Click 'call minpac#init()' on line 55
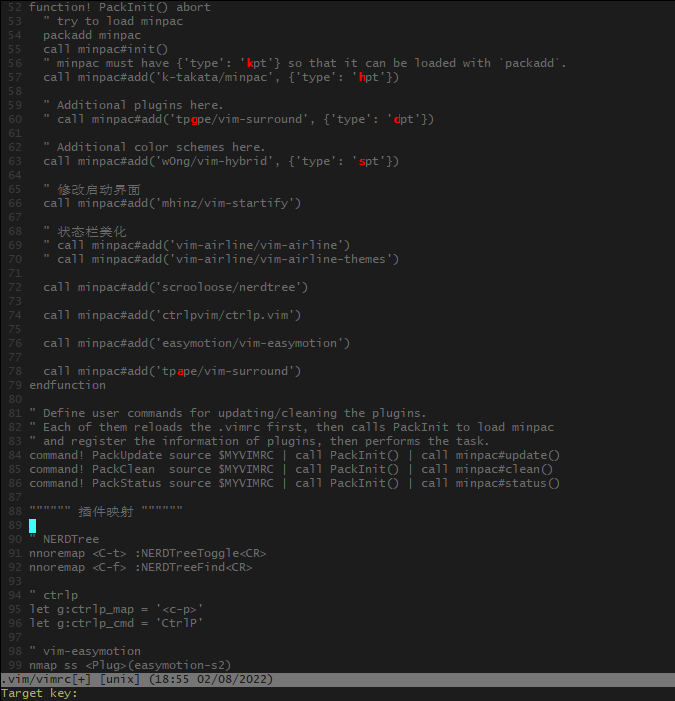The height and width of the screenshot is (701, 675). pyautogui.click(x=106, y=49)
